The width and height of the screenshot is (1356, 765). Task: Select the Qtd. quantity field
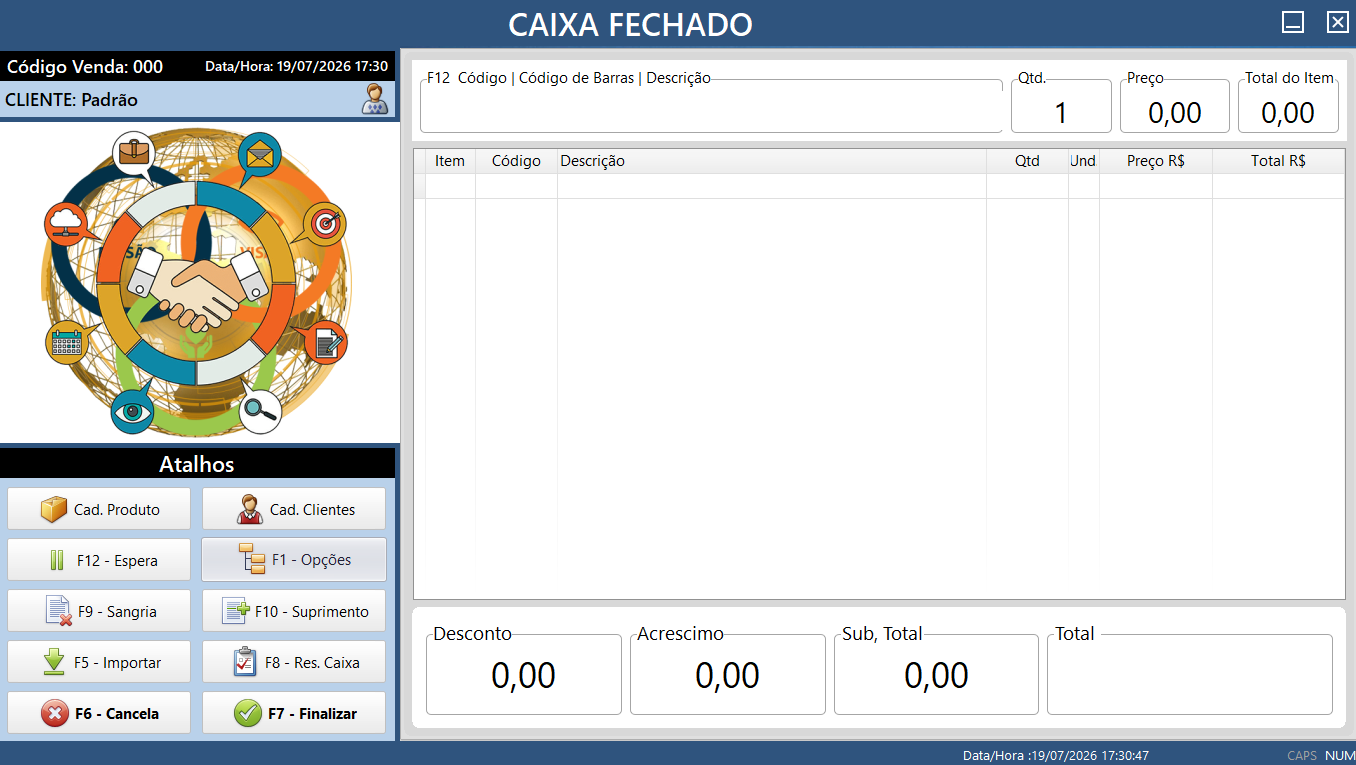[x=1061, y=106]
